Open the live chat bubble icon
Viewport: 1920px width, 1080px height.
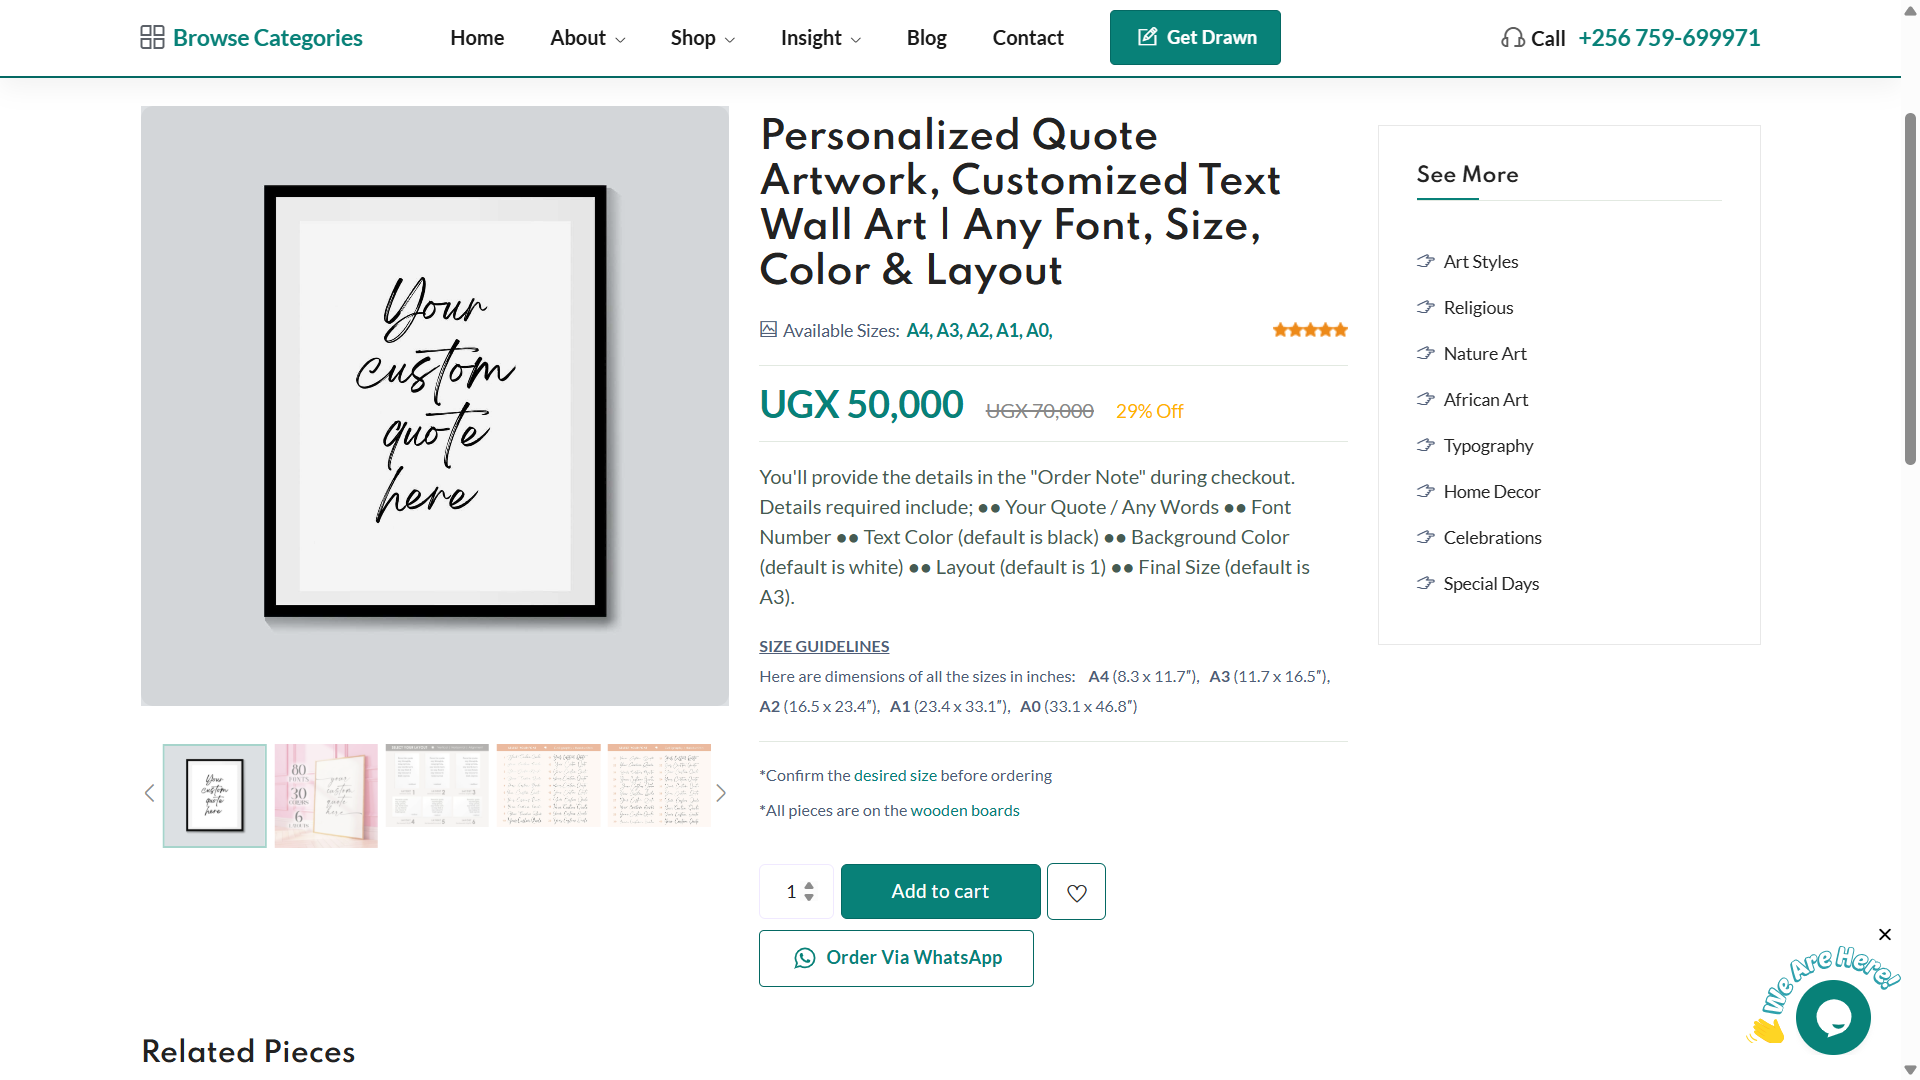(x=1833, y=1017)
